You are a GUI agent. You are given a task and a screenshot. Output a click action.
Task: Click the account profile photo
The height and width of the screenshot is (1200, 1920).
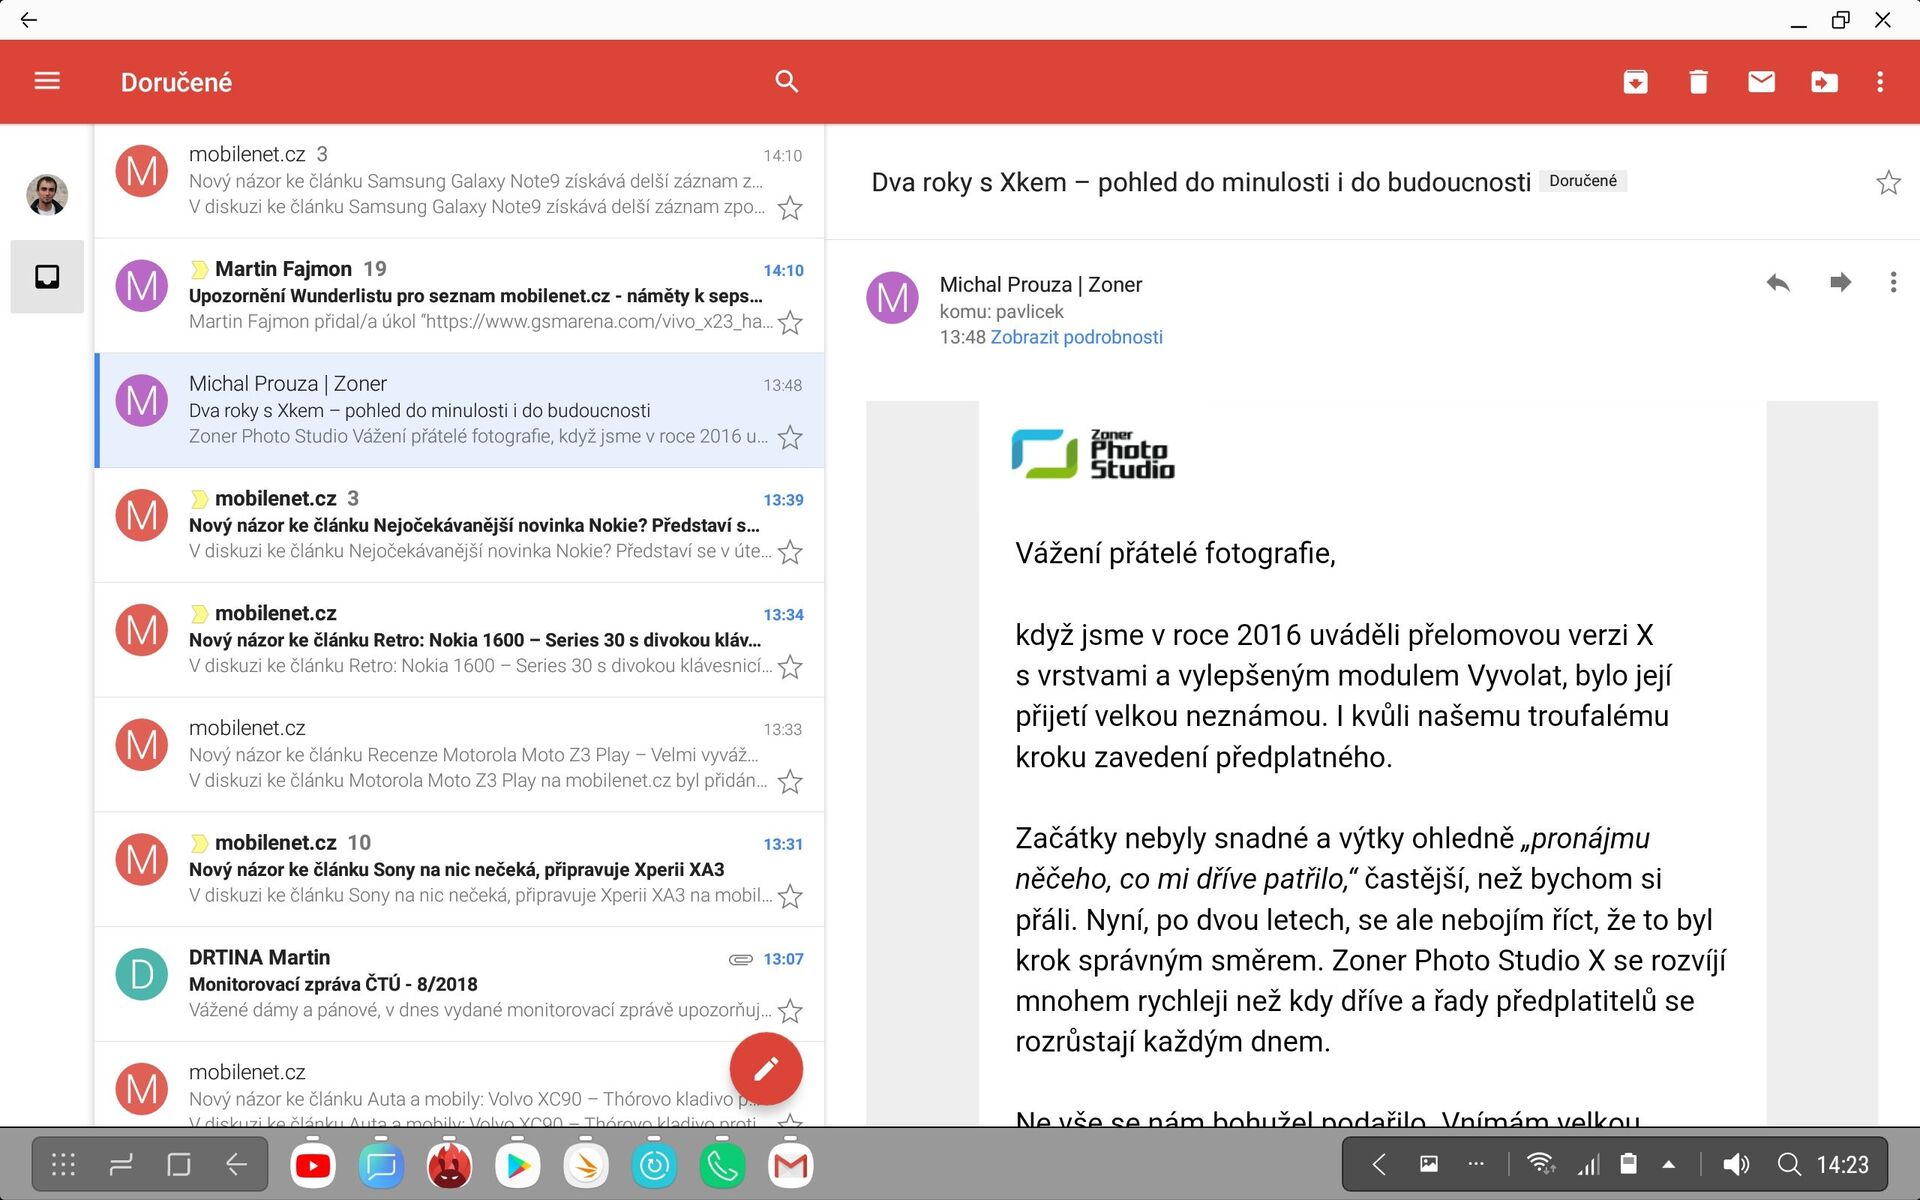(x=47, y=194)
